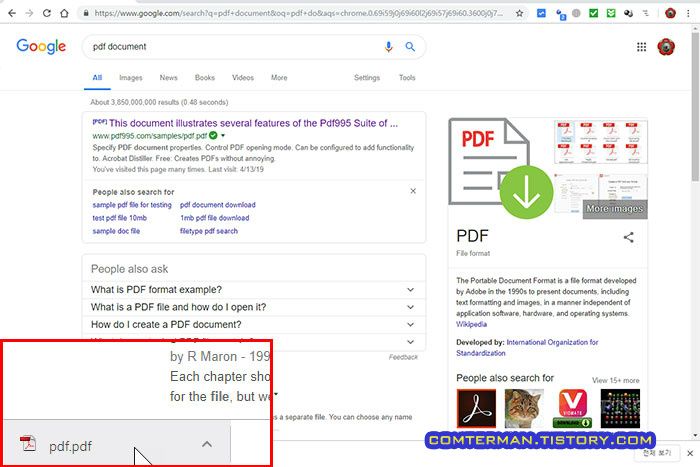The height and width of the screenshot is (467, 700).
Task: Click the green verified check beside pdf995 URL
Action: click(213, 135)
